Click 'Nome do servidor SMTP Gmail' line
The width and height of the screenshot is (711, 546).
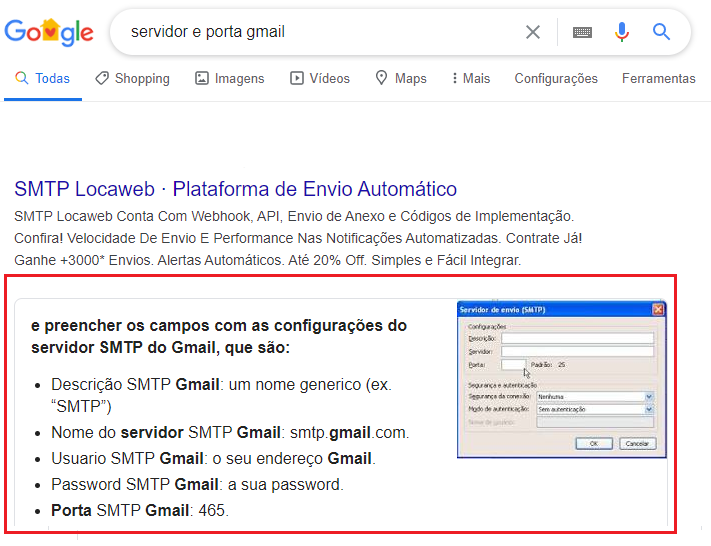(x=230, y=433)
